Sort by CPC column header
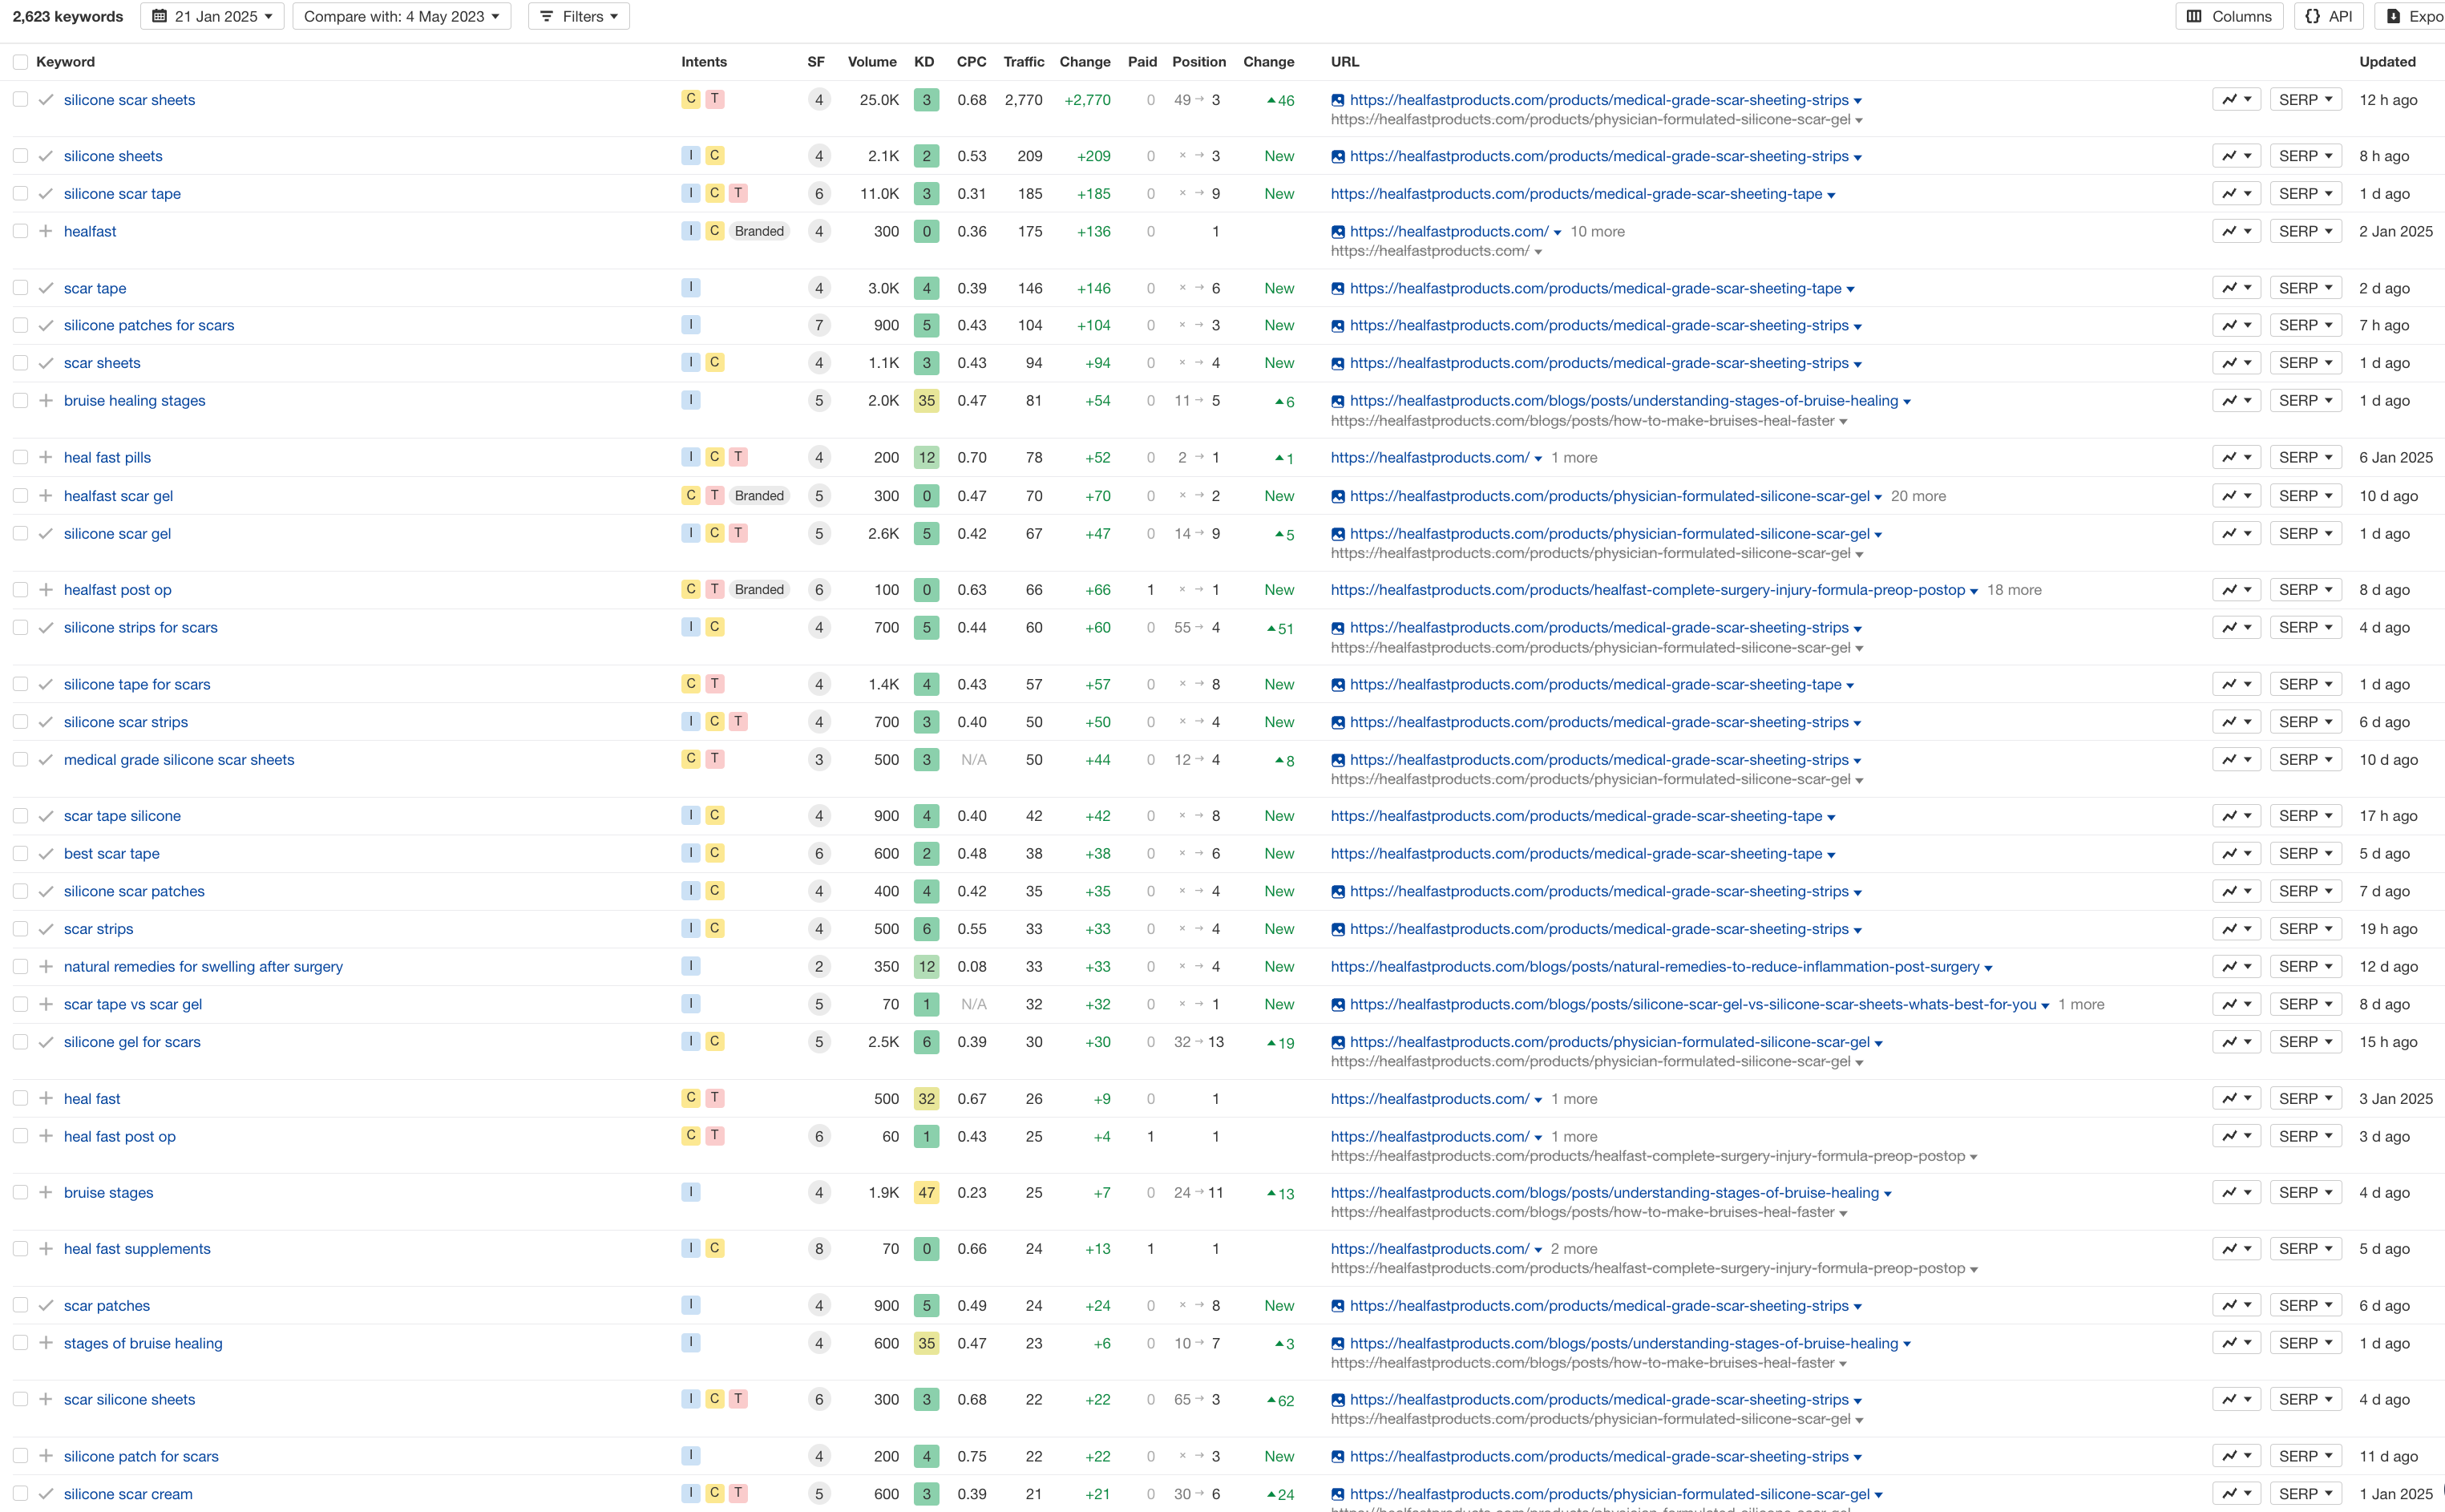The width and height of the screenshot is (2445, 1512). tap(971, 62)
